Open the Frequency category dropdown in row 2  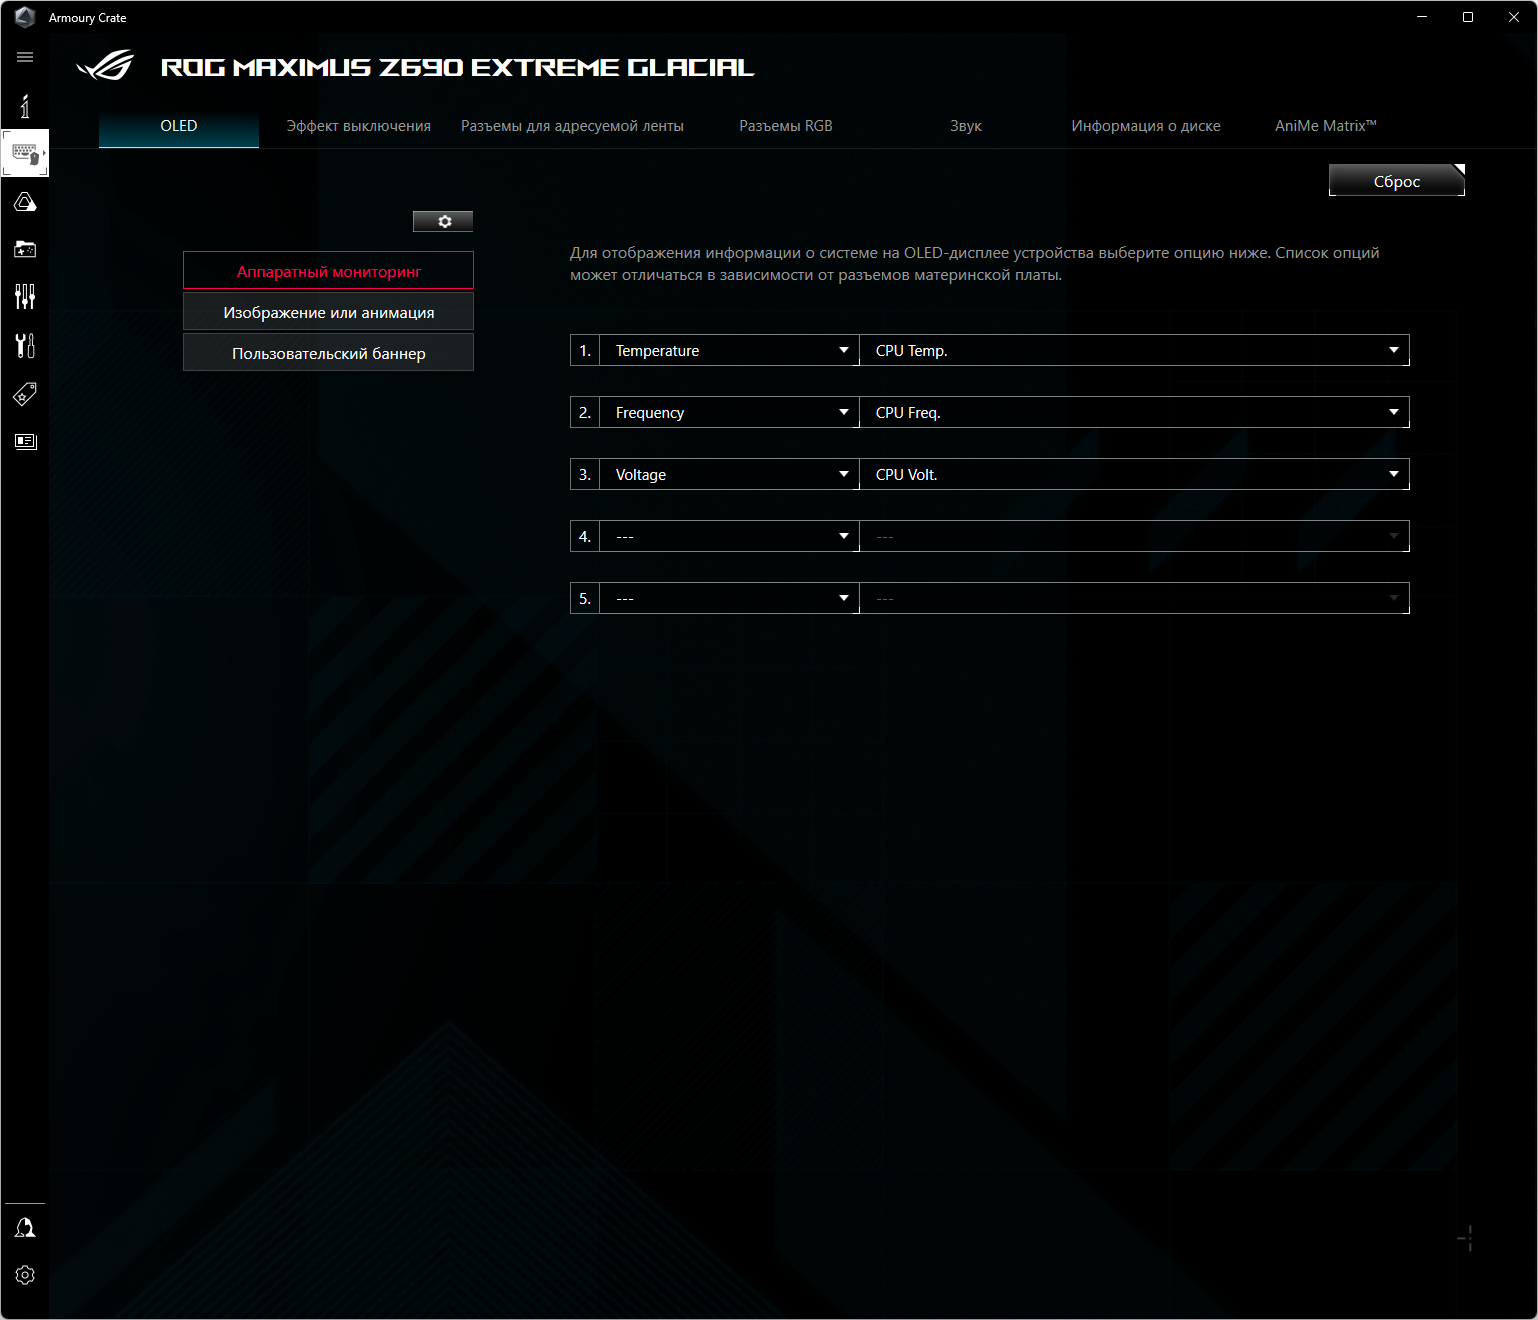[x=729, y=412]
